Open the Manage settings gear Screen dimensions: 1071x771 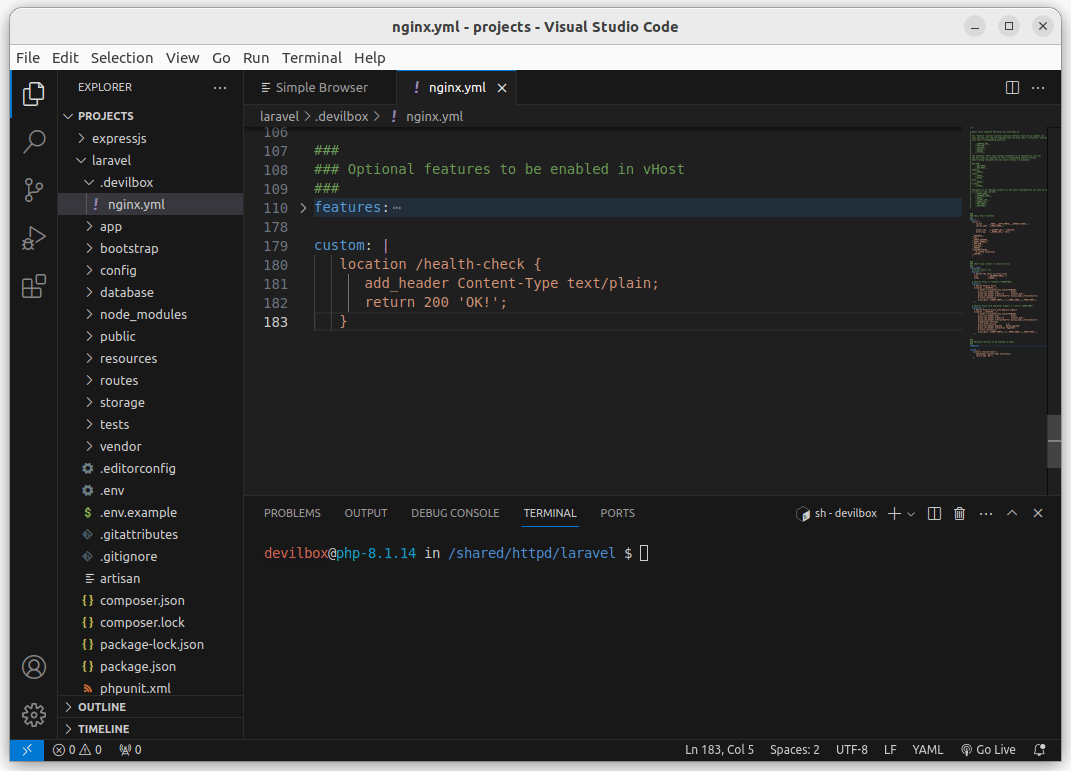tap(34, 714)
